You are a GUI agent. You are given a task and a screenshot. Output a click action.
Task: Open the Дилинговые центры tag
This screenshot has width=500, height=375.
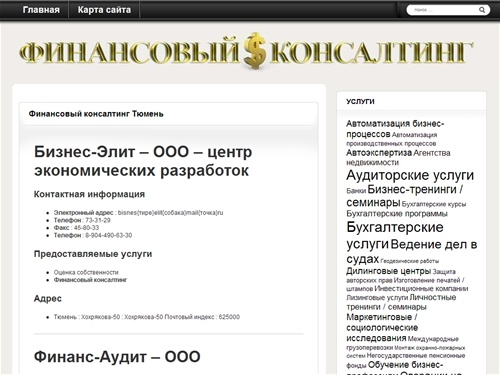pos(389,271)
